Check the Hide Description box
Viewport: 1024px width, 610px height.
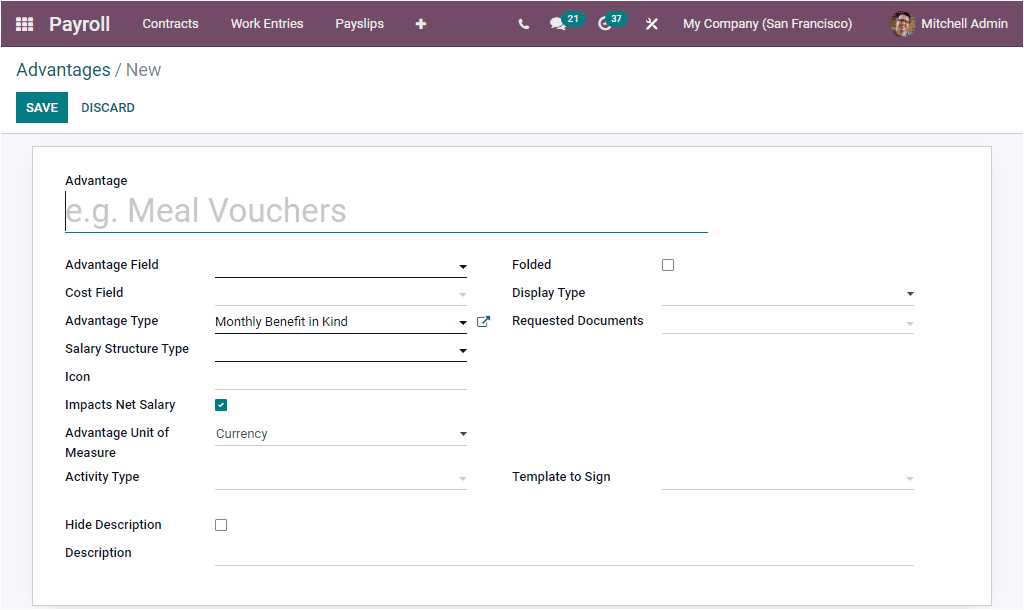click(x=220, y=524)
